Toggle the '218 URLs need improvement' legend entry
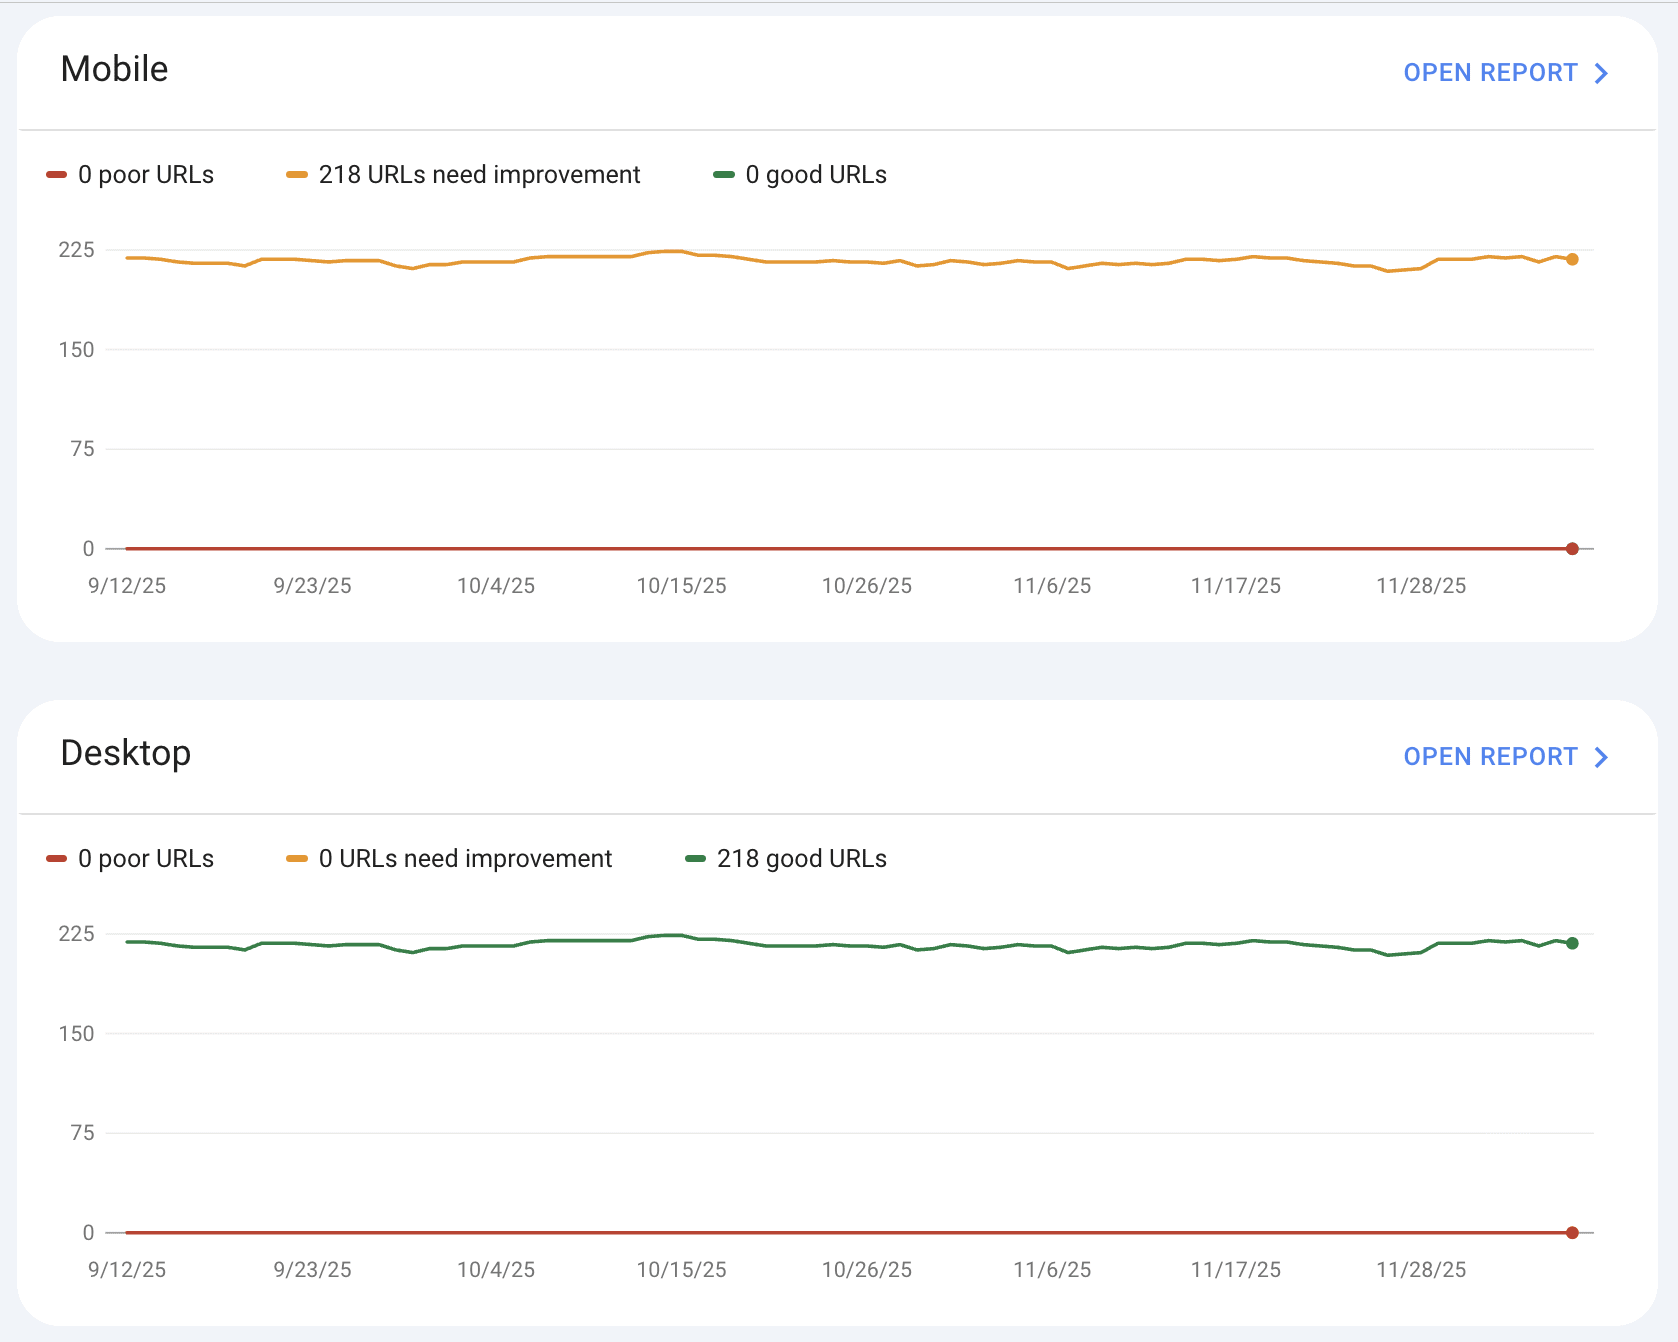This screenshot has height=1342, width=1678. tap(479, 174)
